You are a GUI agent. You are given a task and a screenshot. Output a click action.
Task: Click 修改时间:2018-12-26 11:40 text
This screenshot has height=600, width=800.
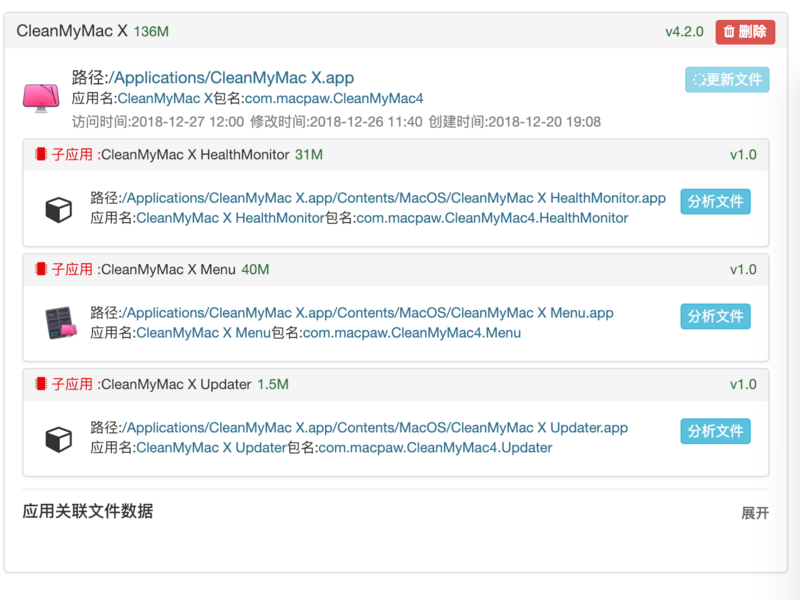(x=336, y=121)
